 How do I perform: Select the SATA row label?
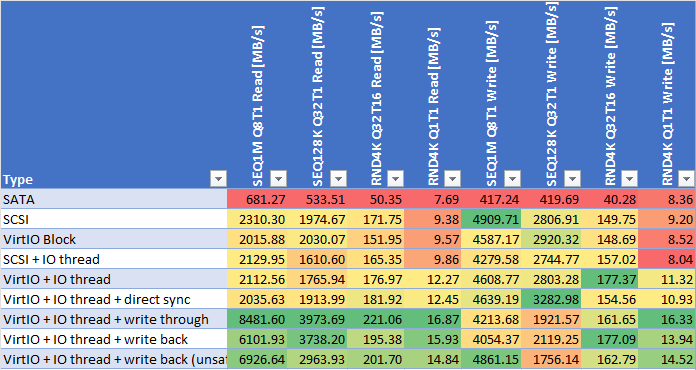click(114, 199)
